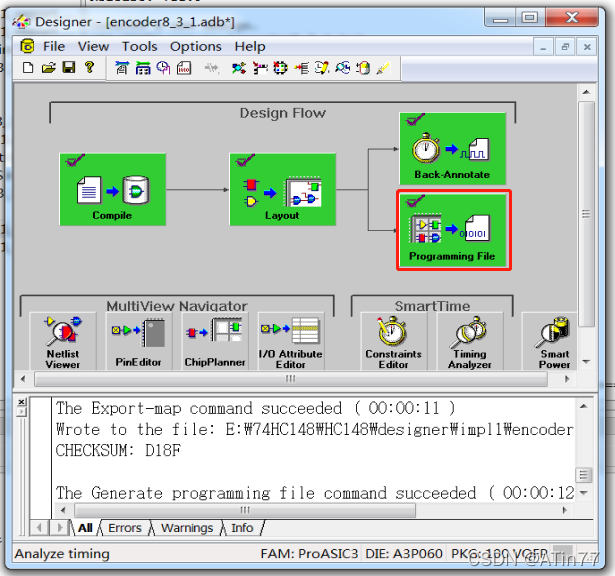
Task: Click the Back-Annotate clock icon in the toolbar
Action: point(163,68)
